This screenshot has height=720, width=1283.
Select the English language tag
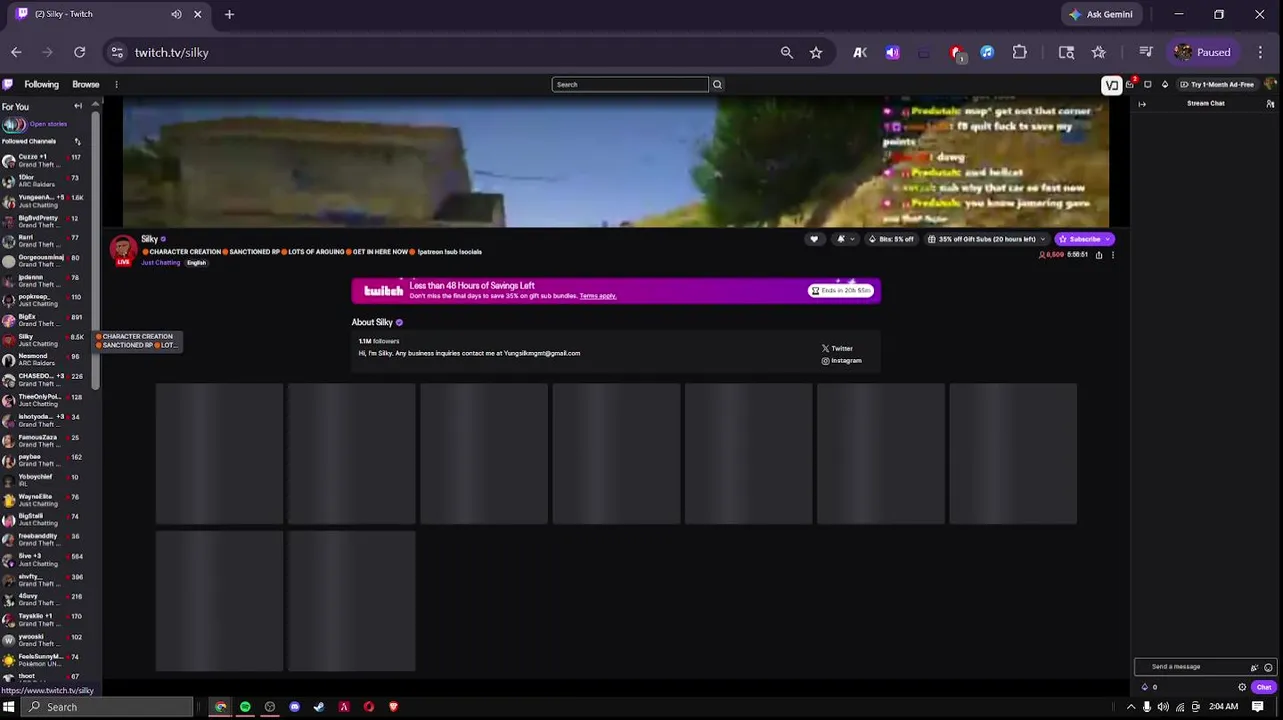click(196, 263)
